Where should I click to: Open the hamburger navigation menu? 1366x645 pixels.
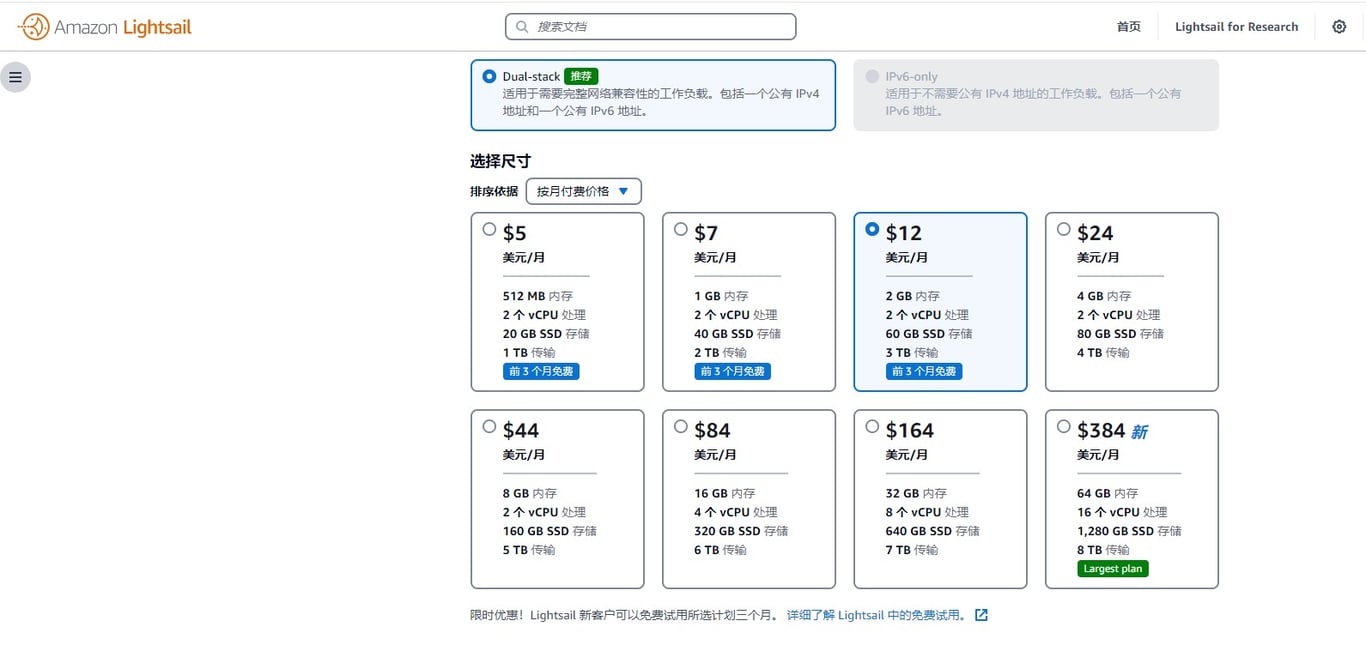pos(15,77)
